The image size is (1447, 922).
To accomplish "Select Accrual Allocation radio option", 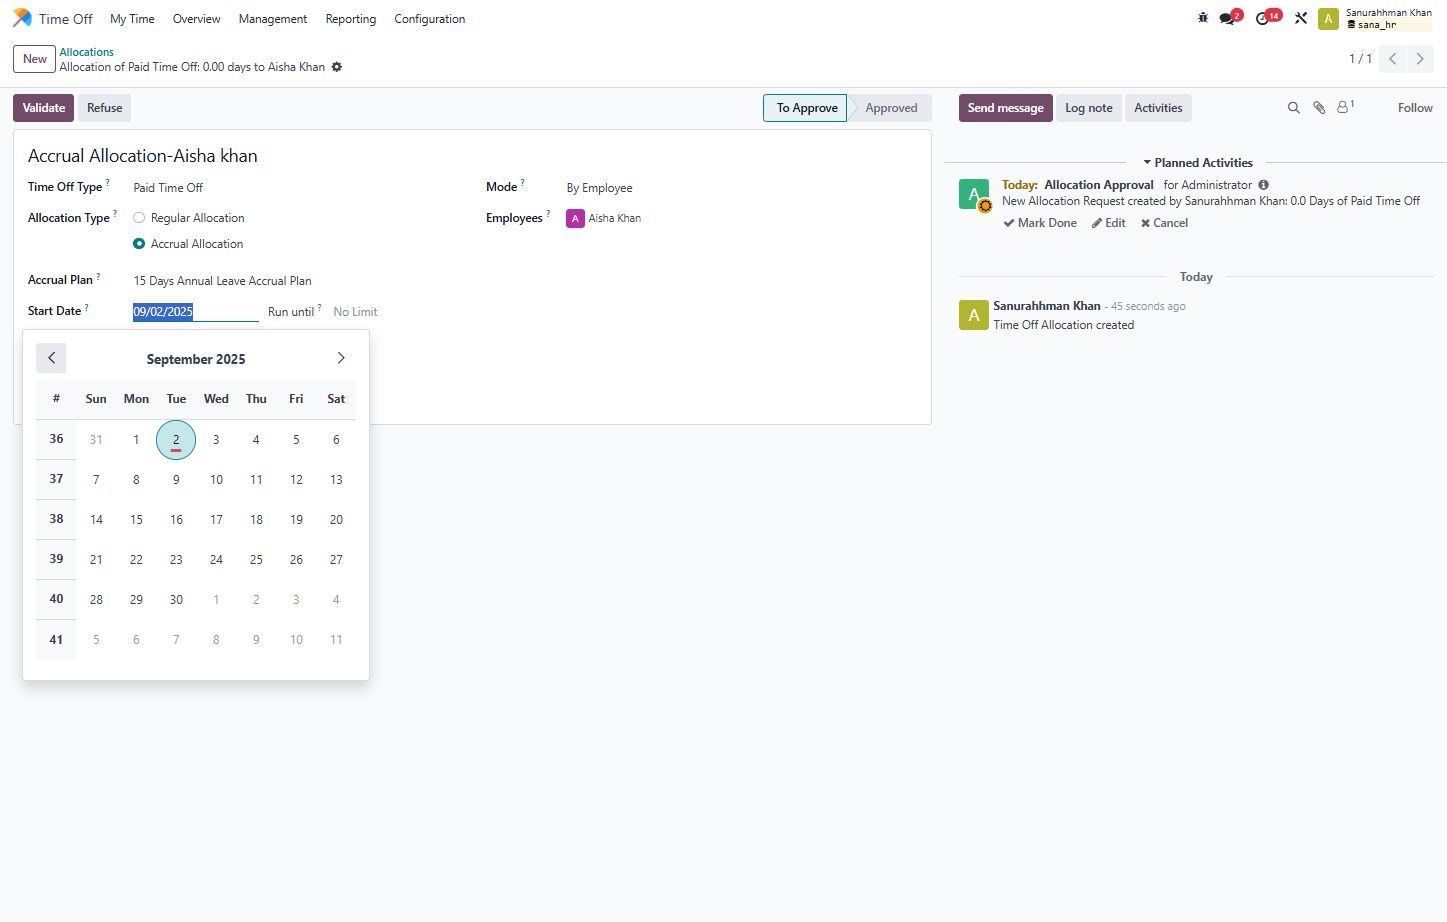I will coord(139,244).
